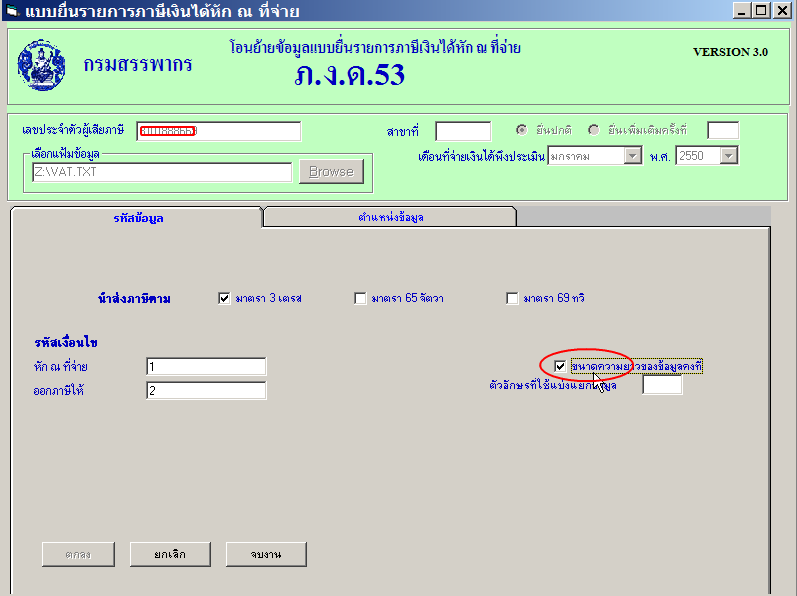Enable the มาตรา 65 จัตวา checkbox
The width and height of the screenshot is (797, 596).
(360, 298)
